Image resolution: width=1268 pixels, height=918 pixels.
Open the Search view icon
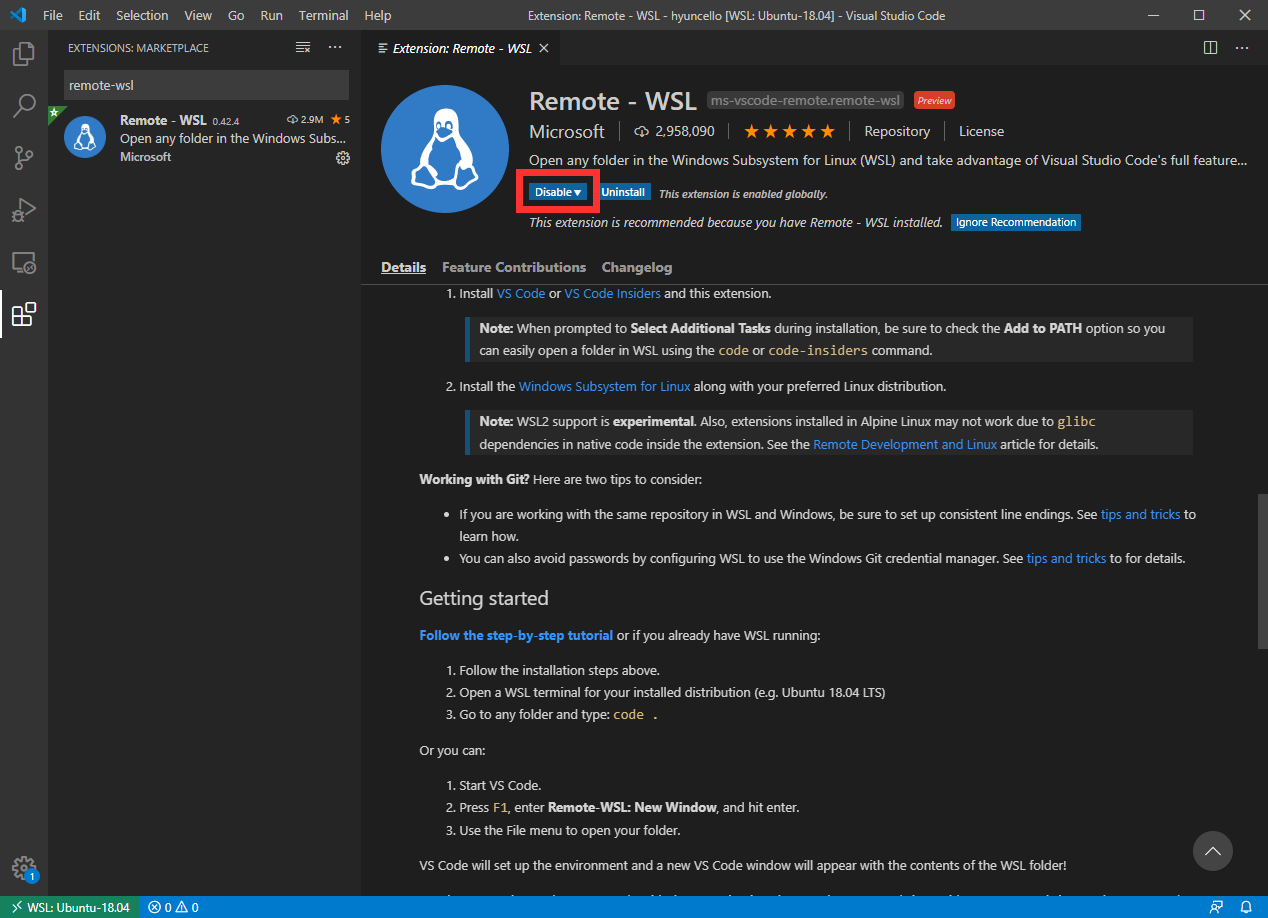point(24,106)
